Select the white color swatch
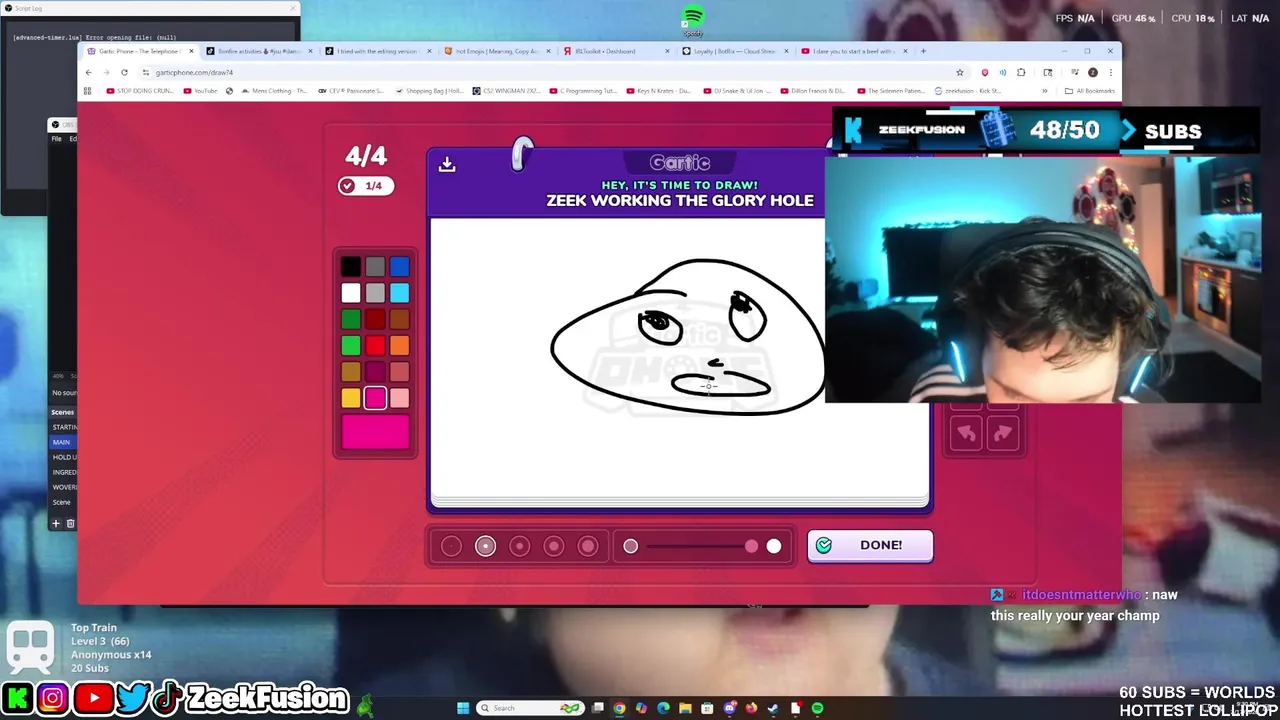The height and width of the screenshot is (720, 1280). coord(350,293)
